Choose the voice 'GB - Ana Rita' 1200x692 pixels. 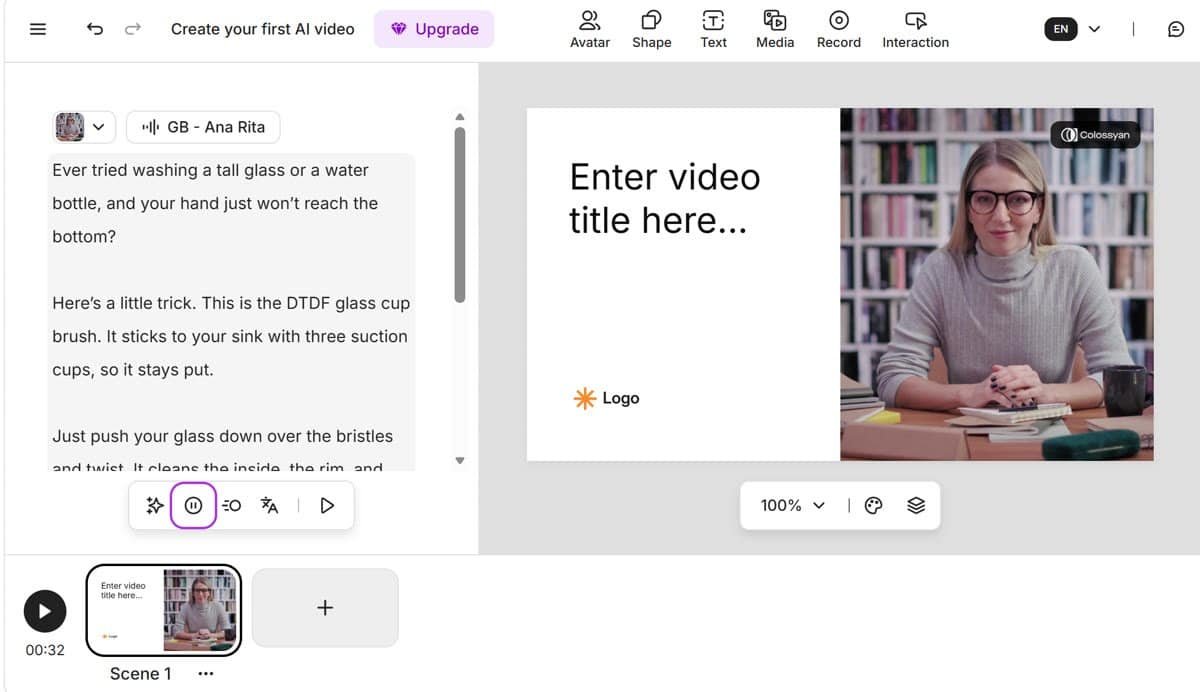point(203,127)
